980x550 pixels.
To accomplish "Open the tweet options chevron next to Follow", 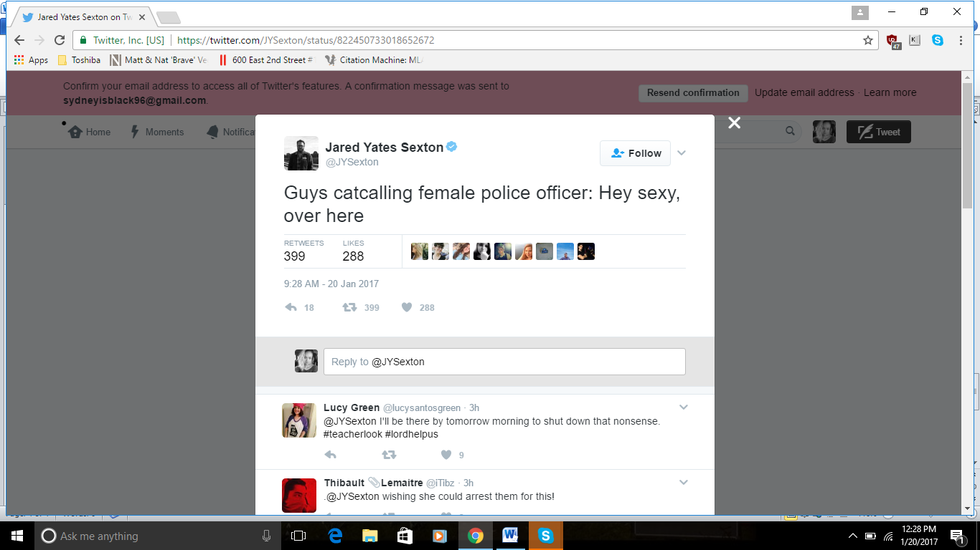I will click(682, 153).
